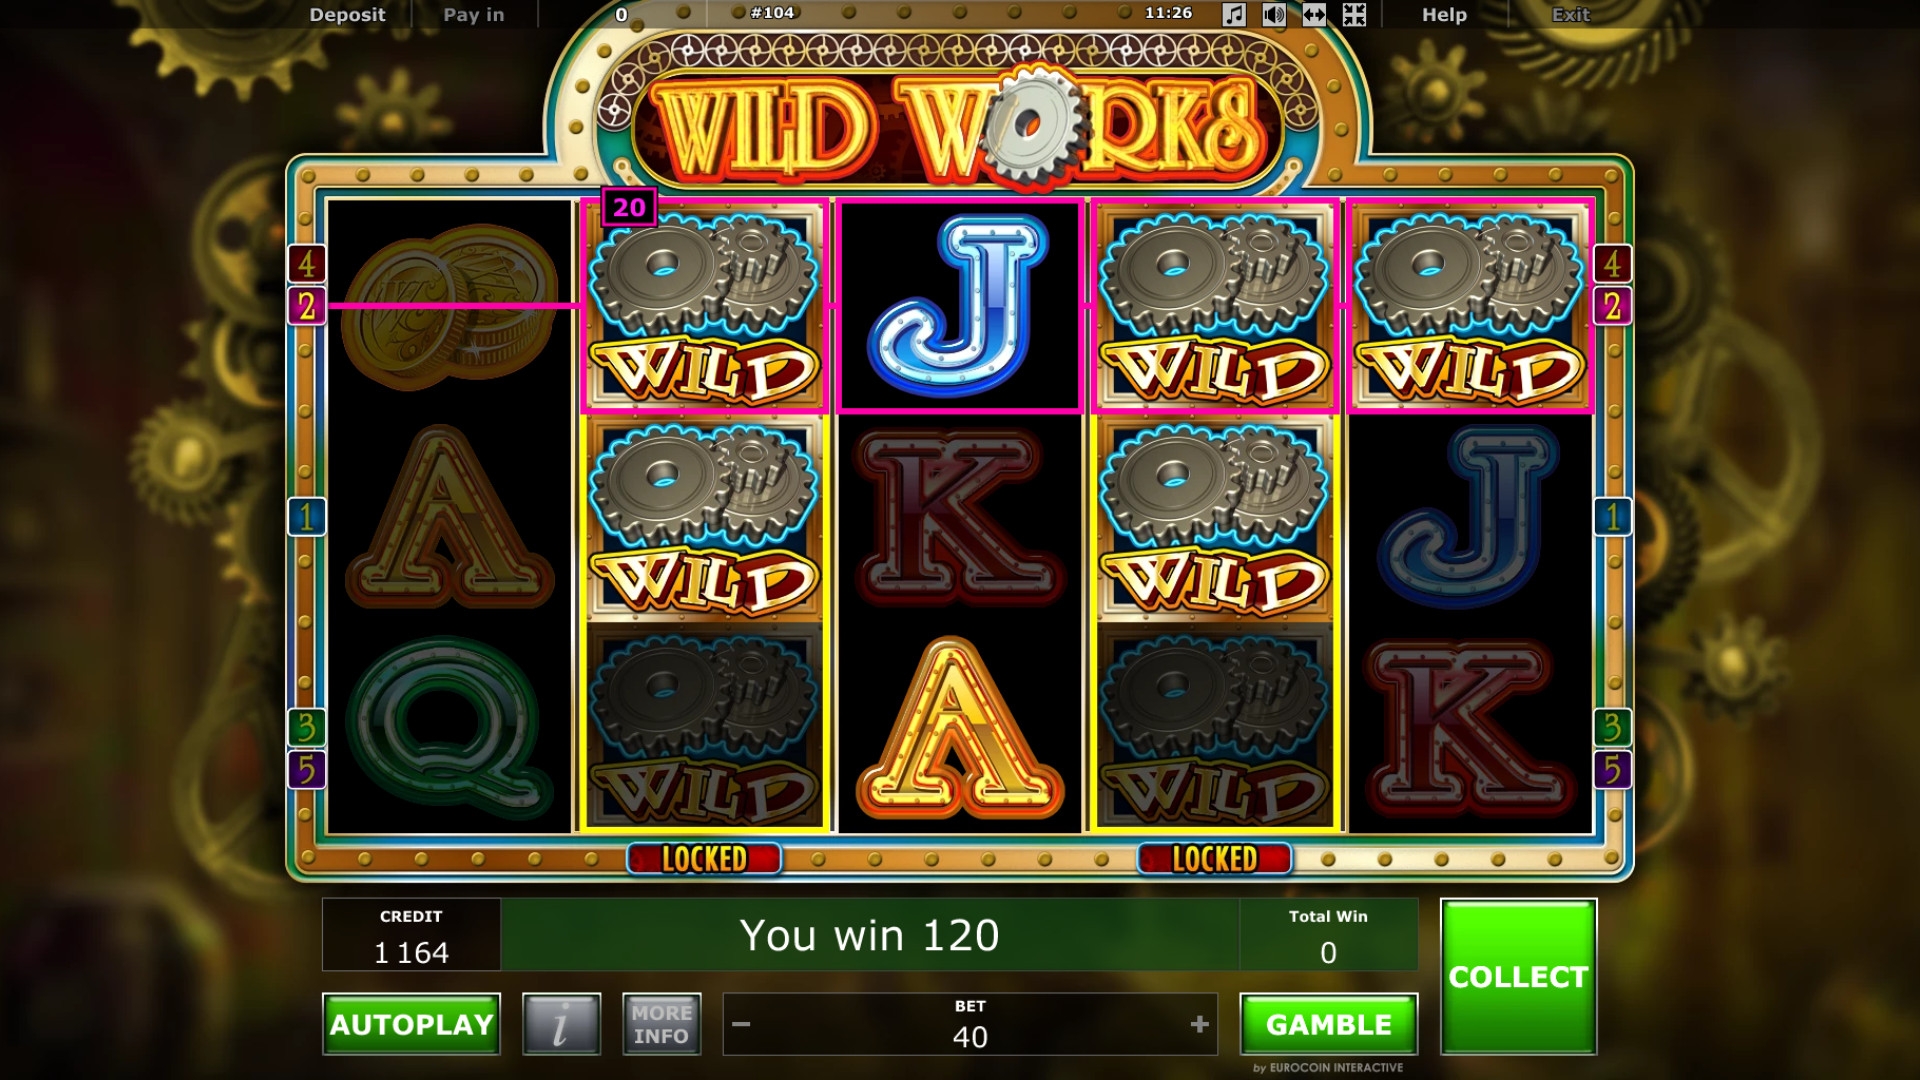Screen dimensions: 1920x1080
Task: Open the Help menu
Action: coord(1444,14)
